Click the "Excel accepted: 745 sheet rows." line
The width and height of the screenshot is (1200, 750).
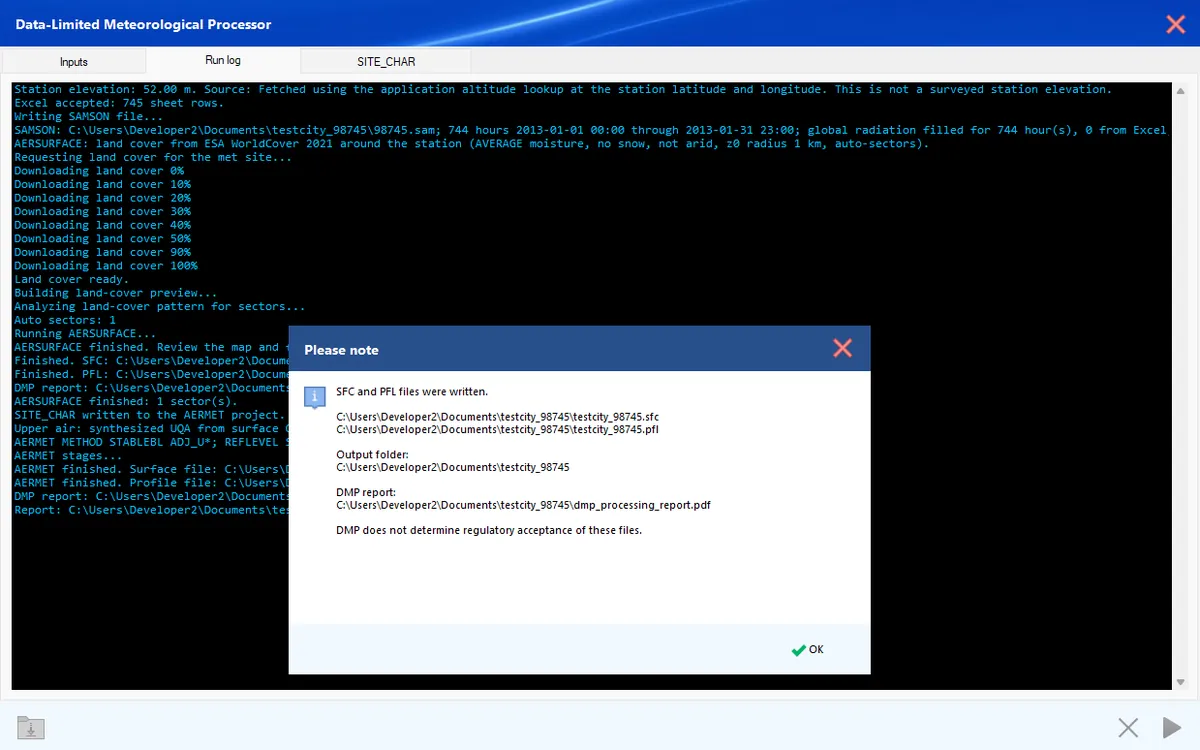click(119, 103)
